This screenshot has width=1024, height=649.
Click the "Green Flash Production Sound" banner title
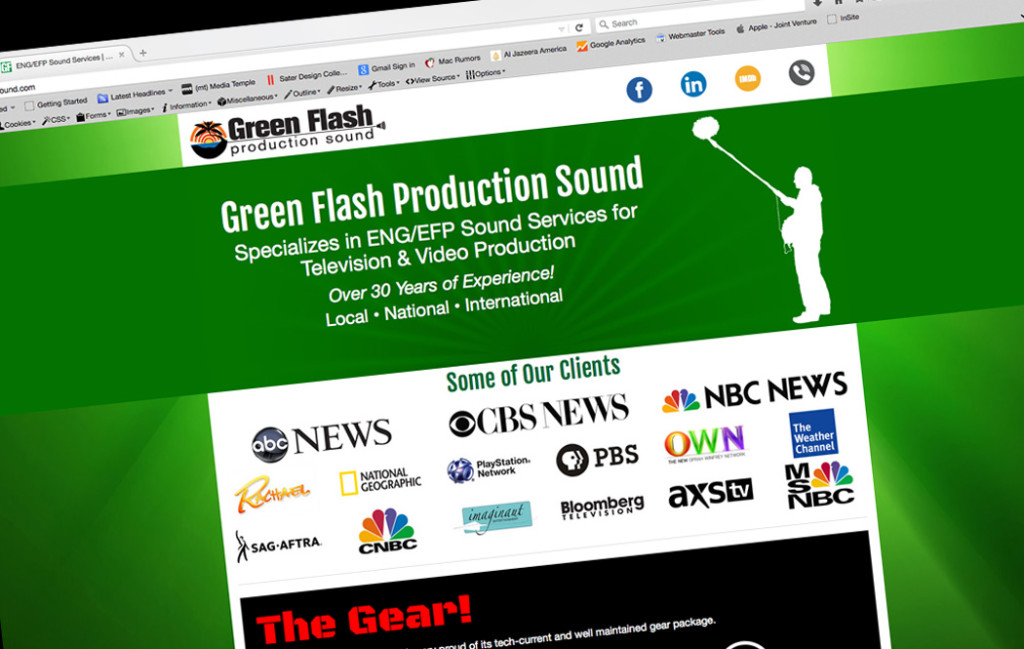click(x=432, y=194)
